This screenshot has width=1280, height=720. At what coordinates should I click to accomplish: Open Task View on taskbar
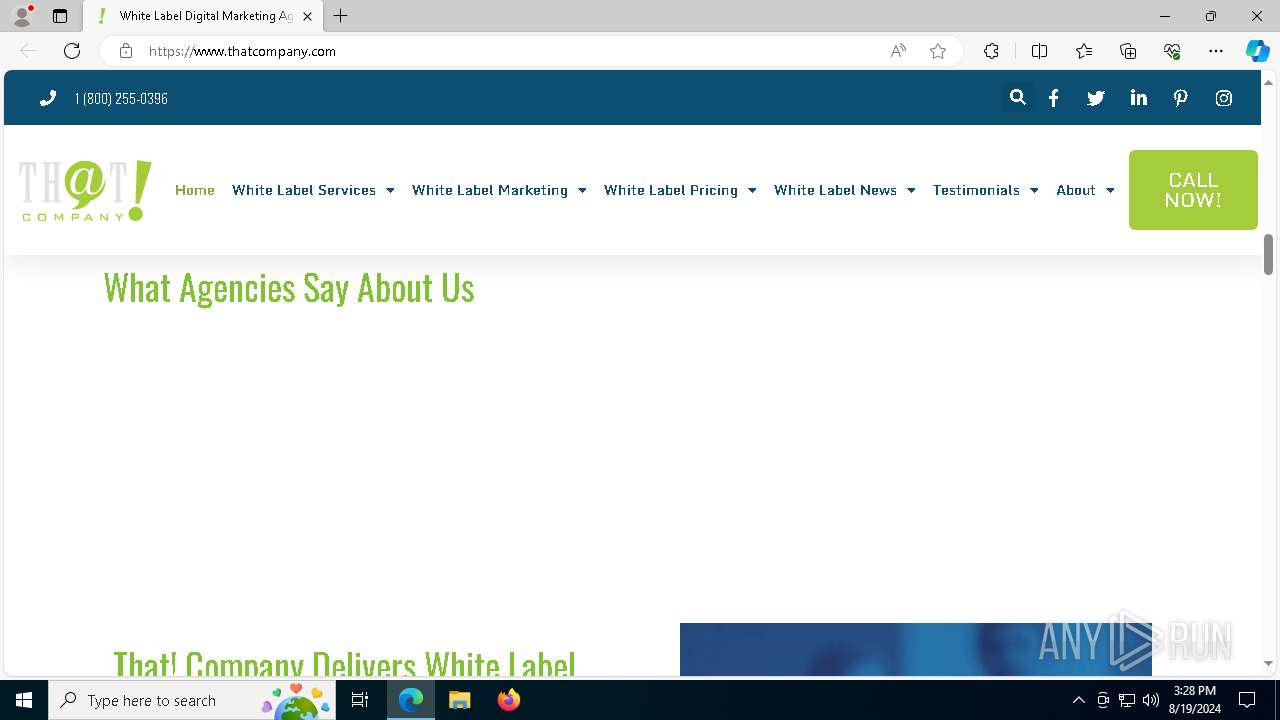coord(360,700)
